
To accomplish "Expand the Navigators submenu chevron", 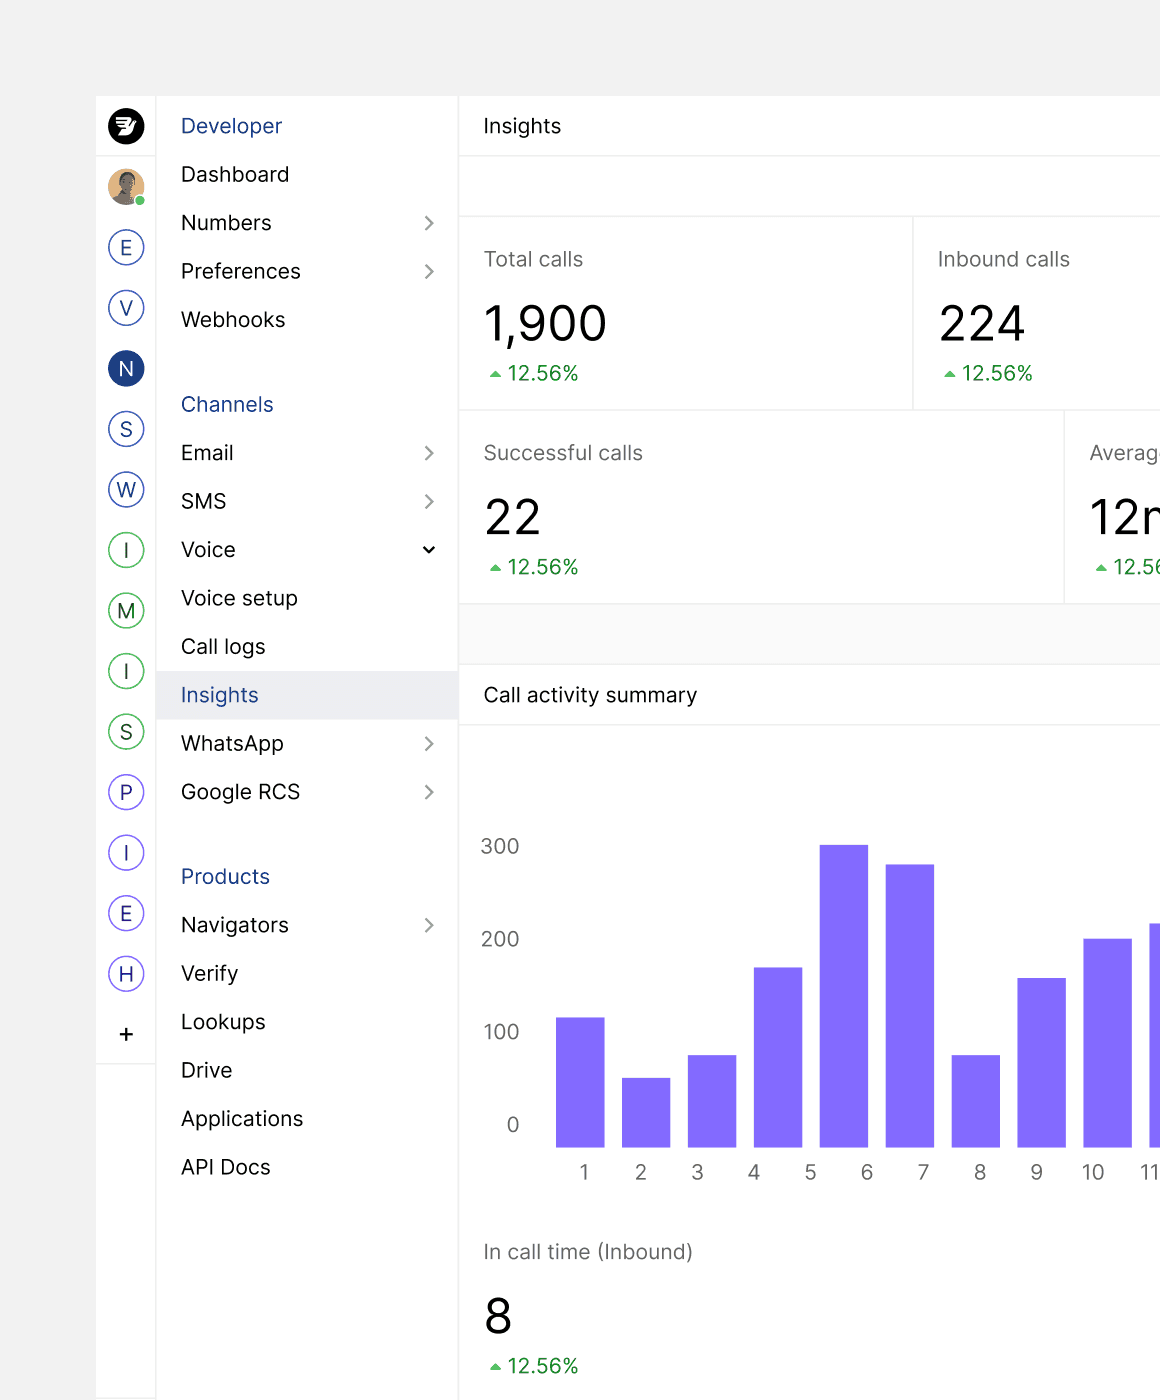I will coord(429,925).
